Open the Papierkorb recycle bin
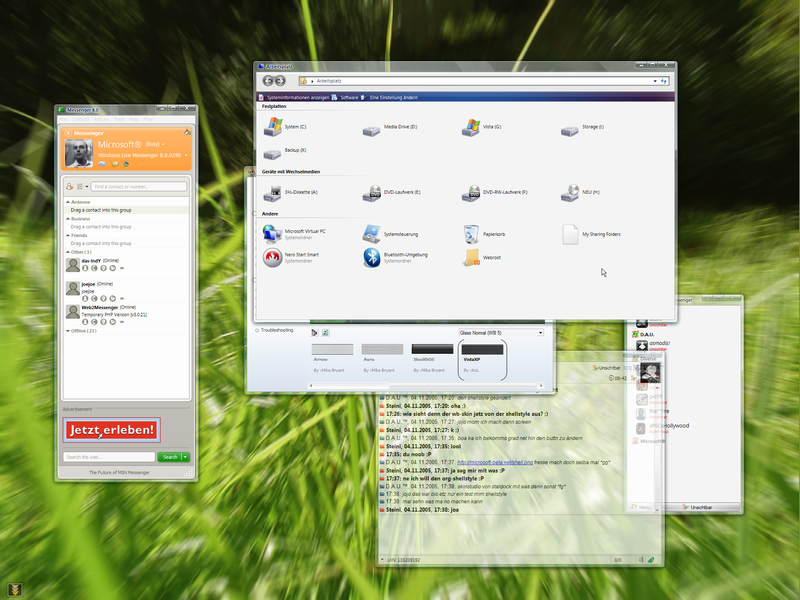Screen dimensions: 800x600 point(472,234)
